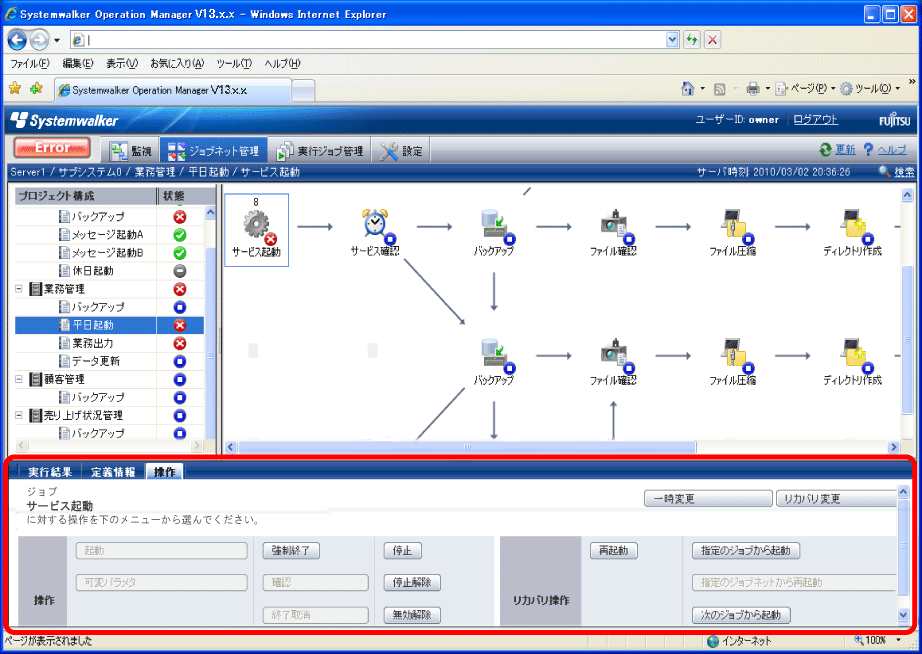The width and height of the screenshot is (922, 654).
Task: Click the browser refresh icon
Action: point(692,40)
